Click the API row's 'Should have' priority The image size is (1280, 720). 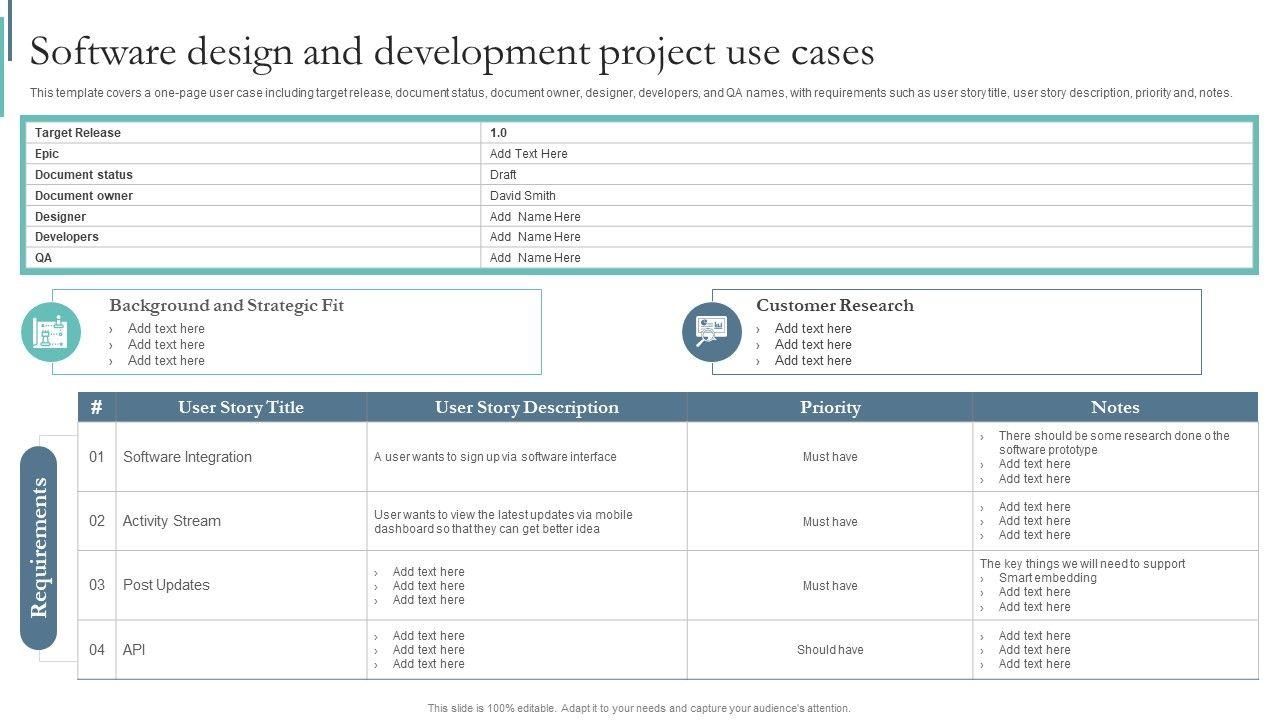[x=830, y=650]
